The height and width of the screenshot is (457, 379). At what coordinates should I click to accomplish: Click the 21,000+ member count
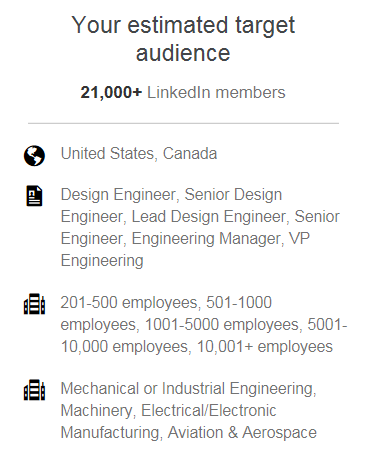point(111,93)
